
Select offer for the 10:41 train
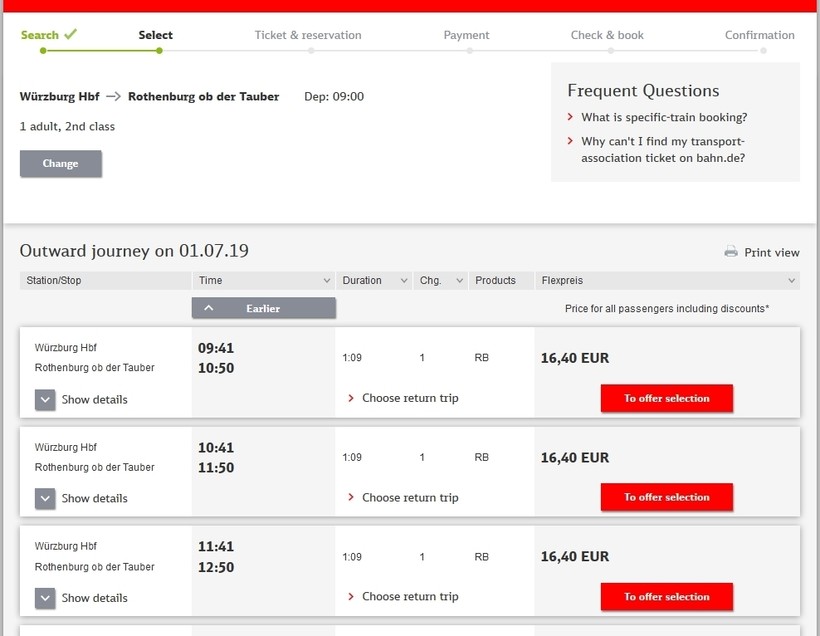point(666,497)
